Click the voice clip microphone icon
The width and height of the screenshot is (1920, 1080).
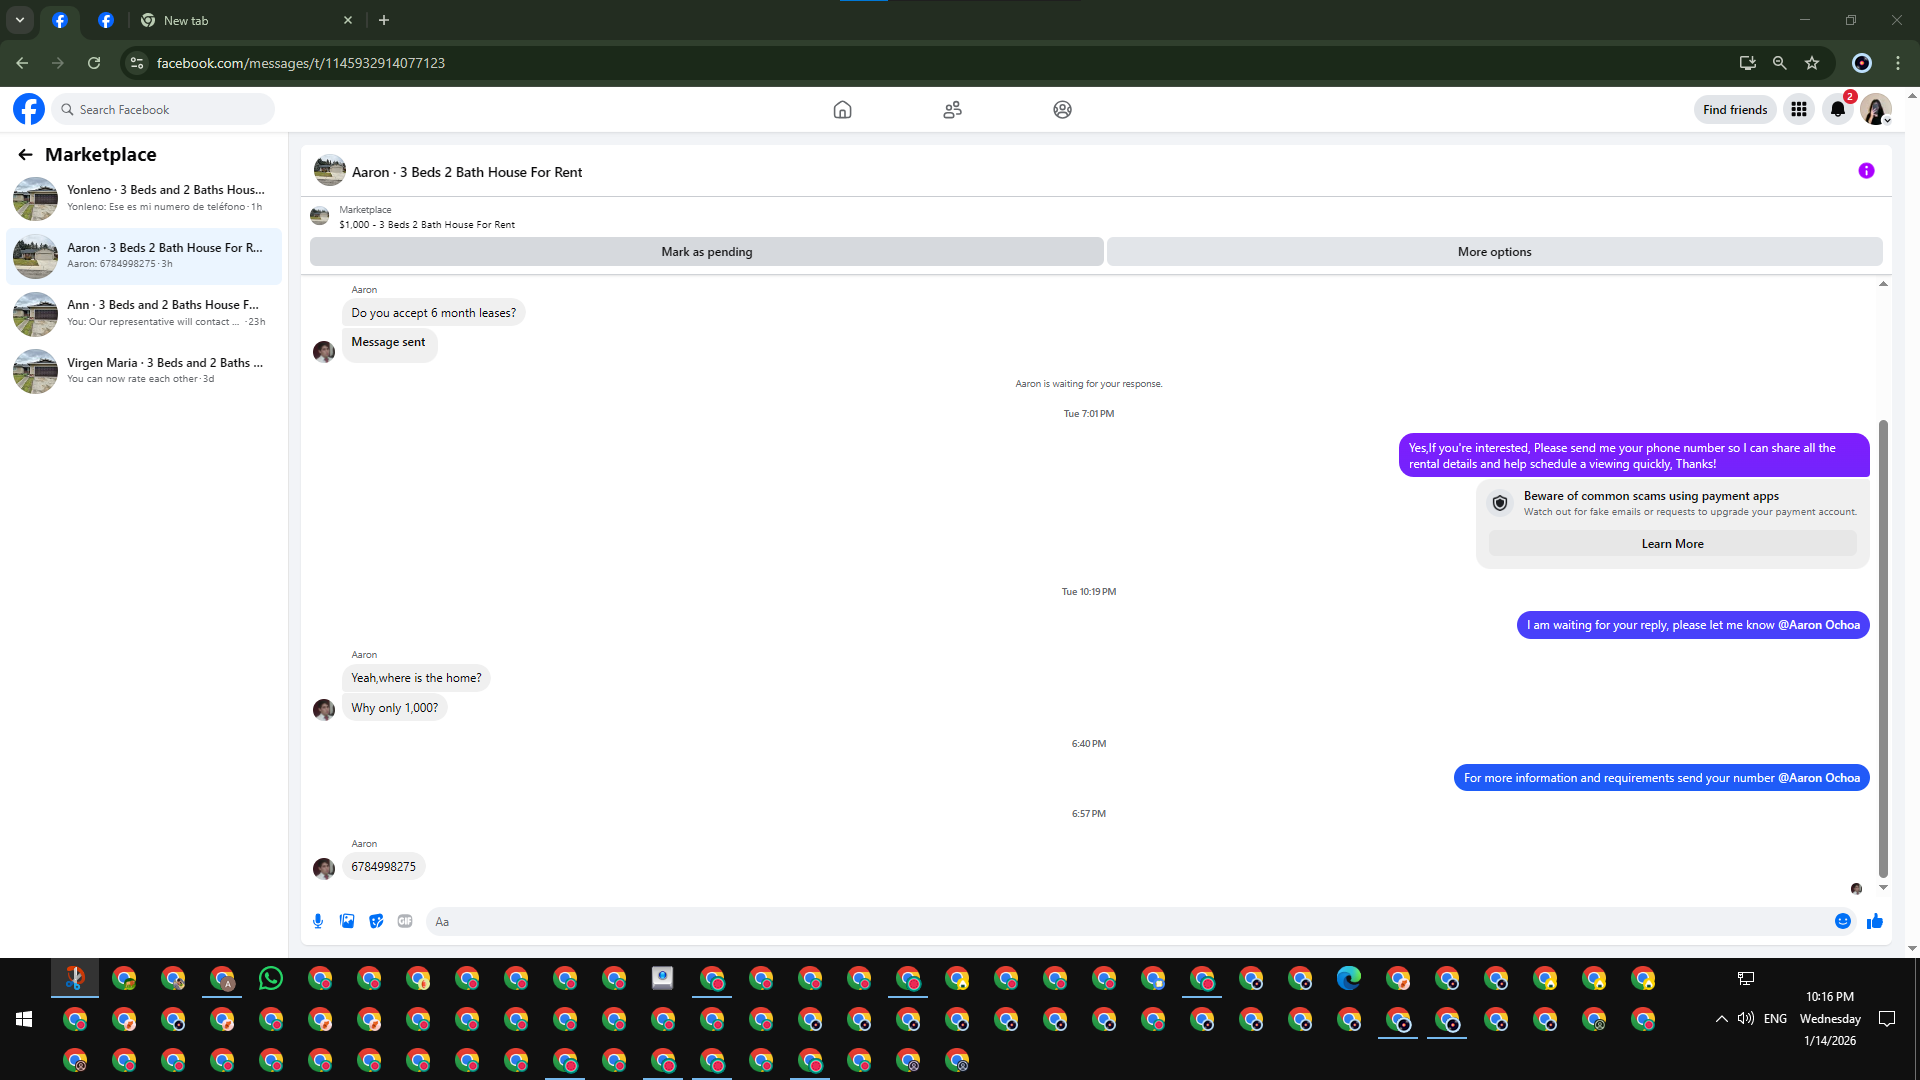coord(318,921)
